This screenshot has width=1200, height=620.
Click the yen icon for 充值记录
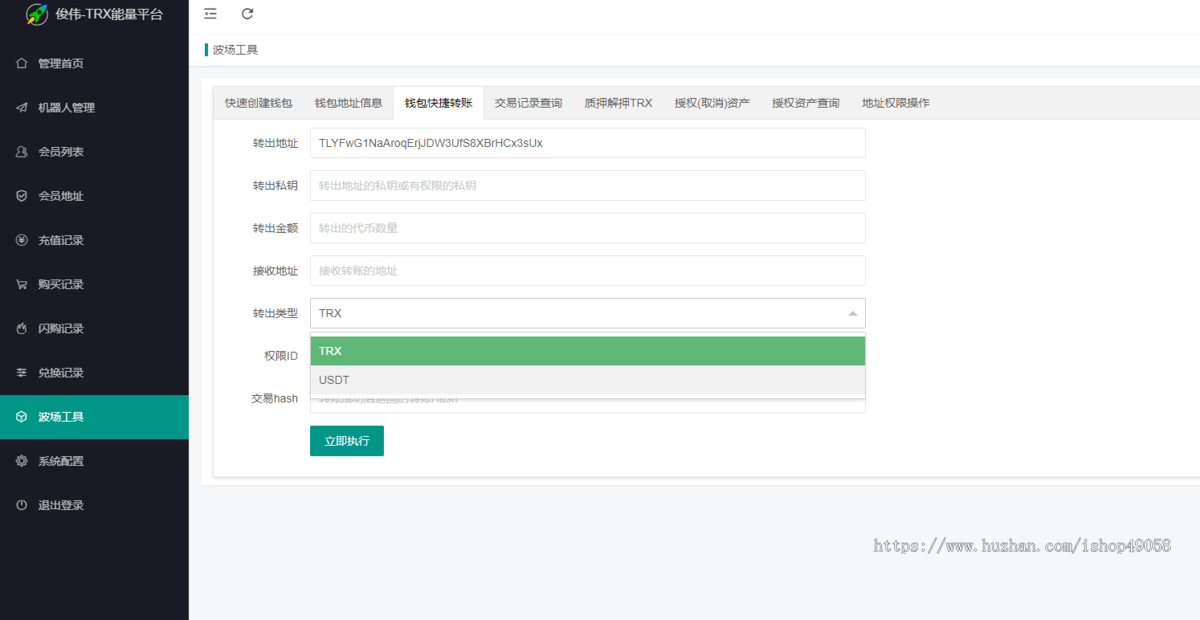(x=21, y=240)
